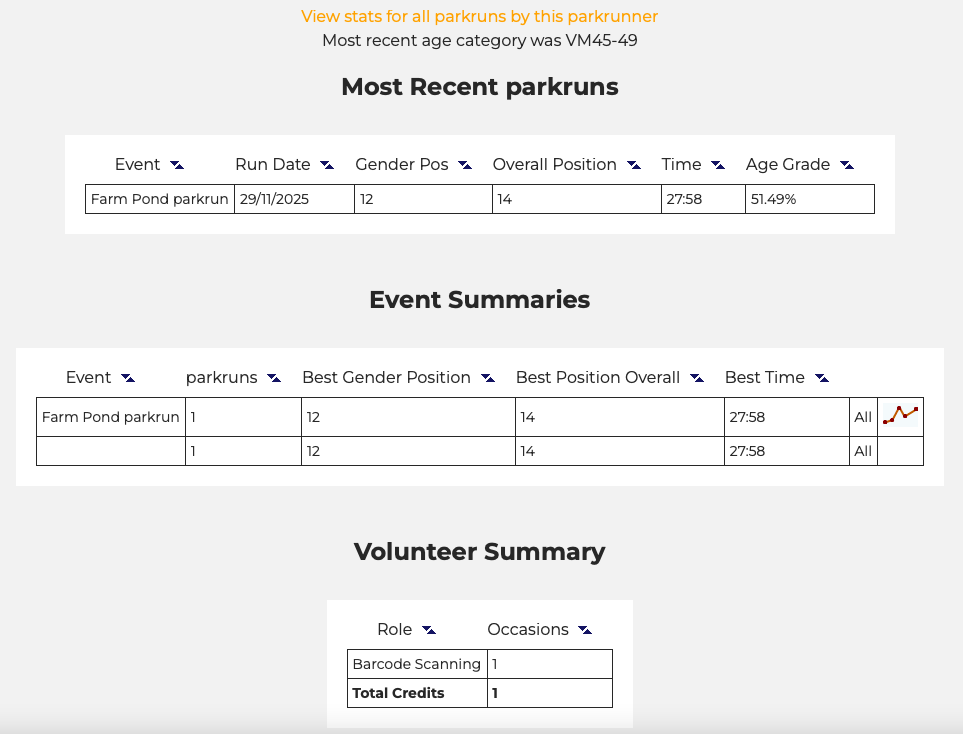Select Barcode Scanning role cell
The height and width of the screenshot is (734, 963).
tap(417, 664)
